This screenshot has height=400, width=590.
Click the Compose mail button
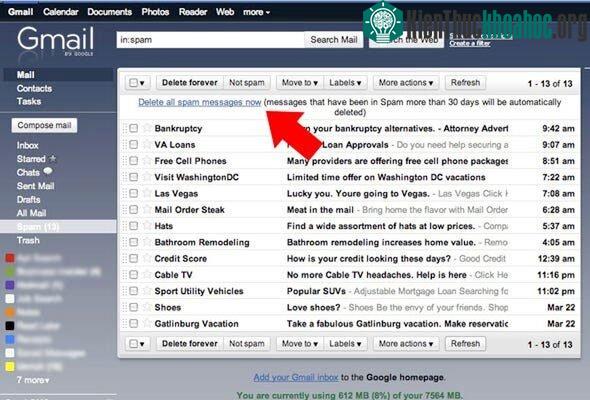44,125
